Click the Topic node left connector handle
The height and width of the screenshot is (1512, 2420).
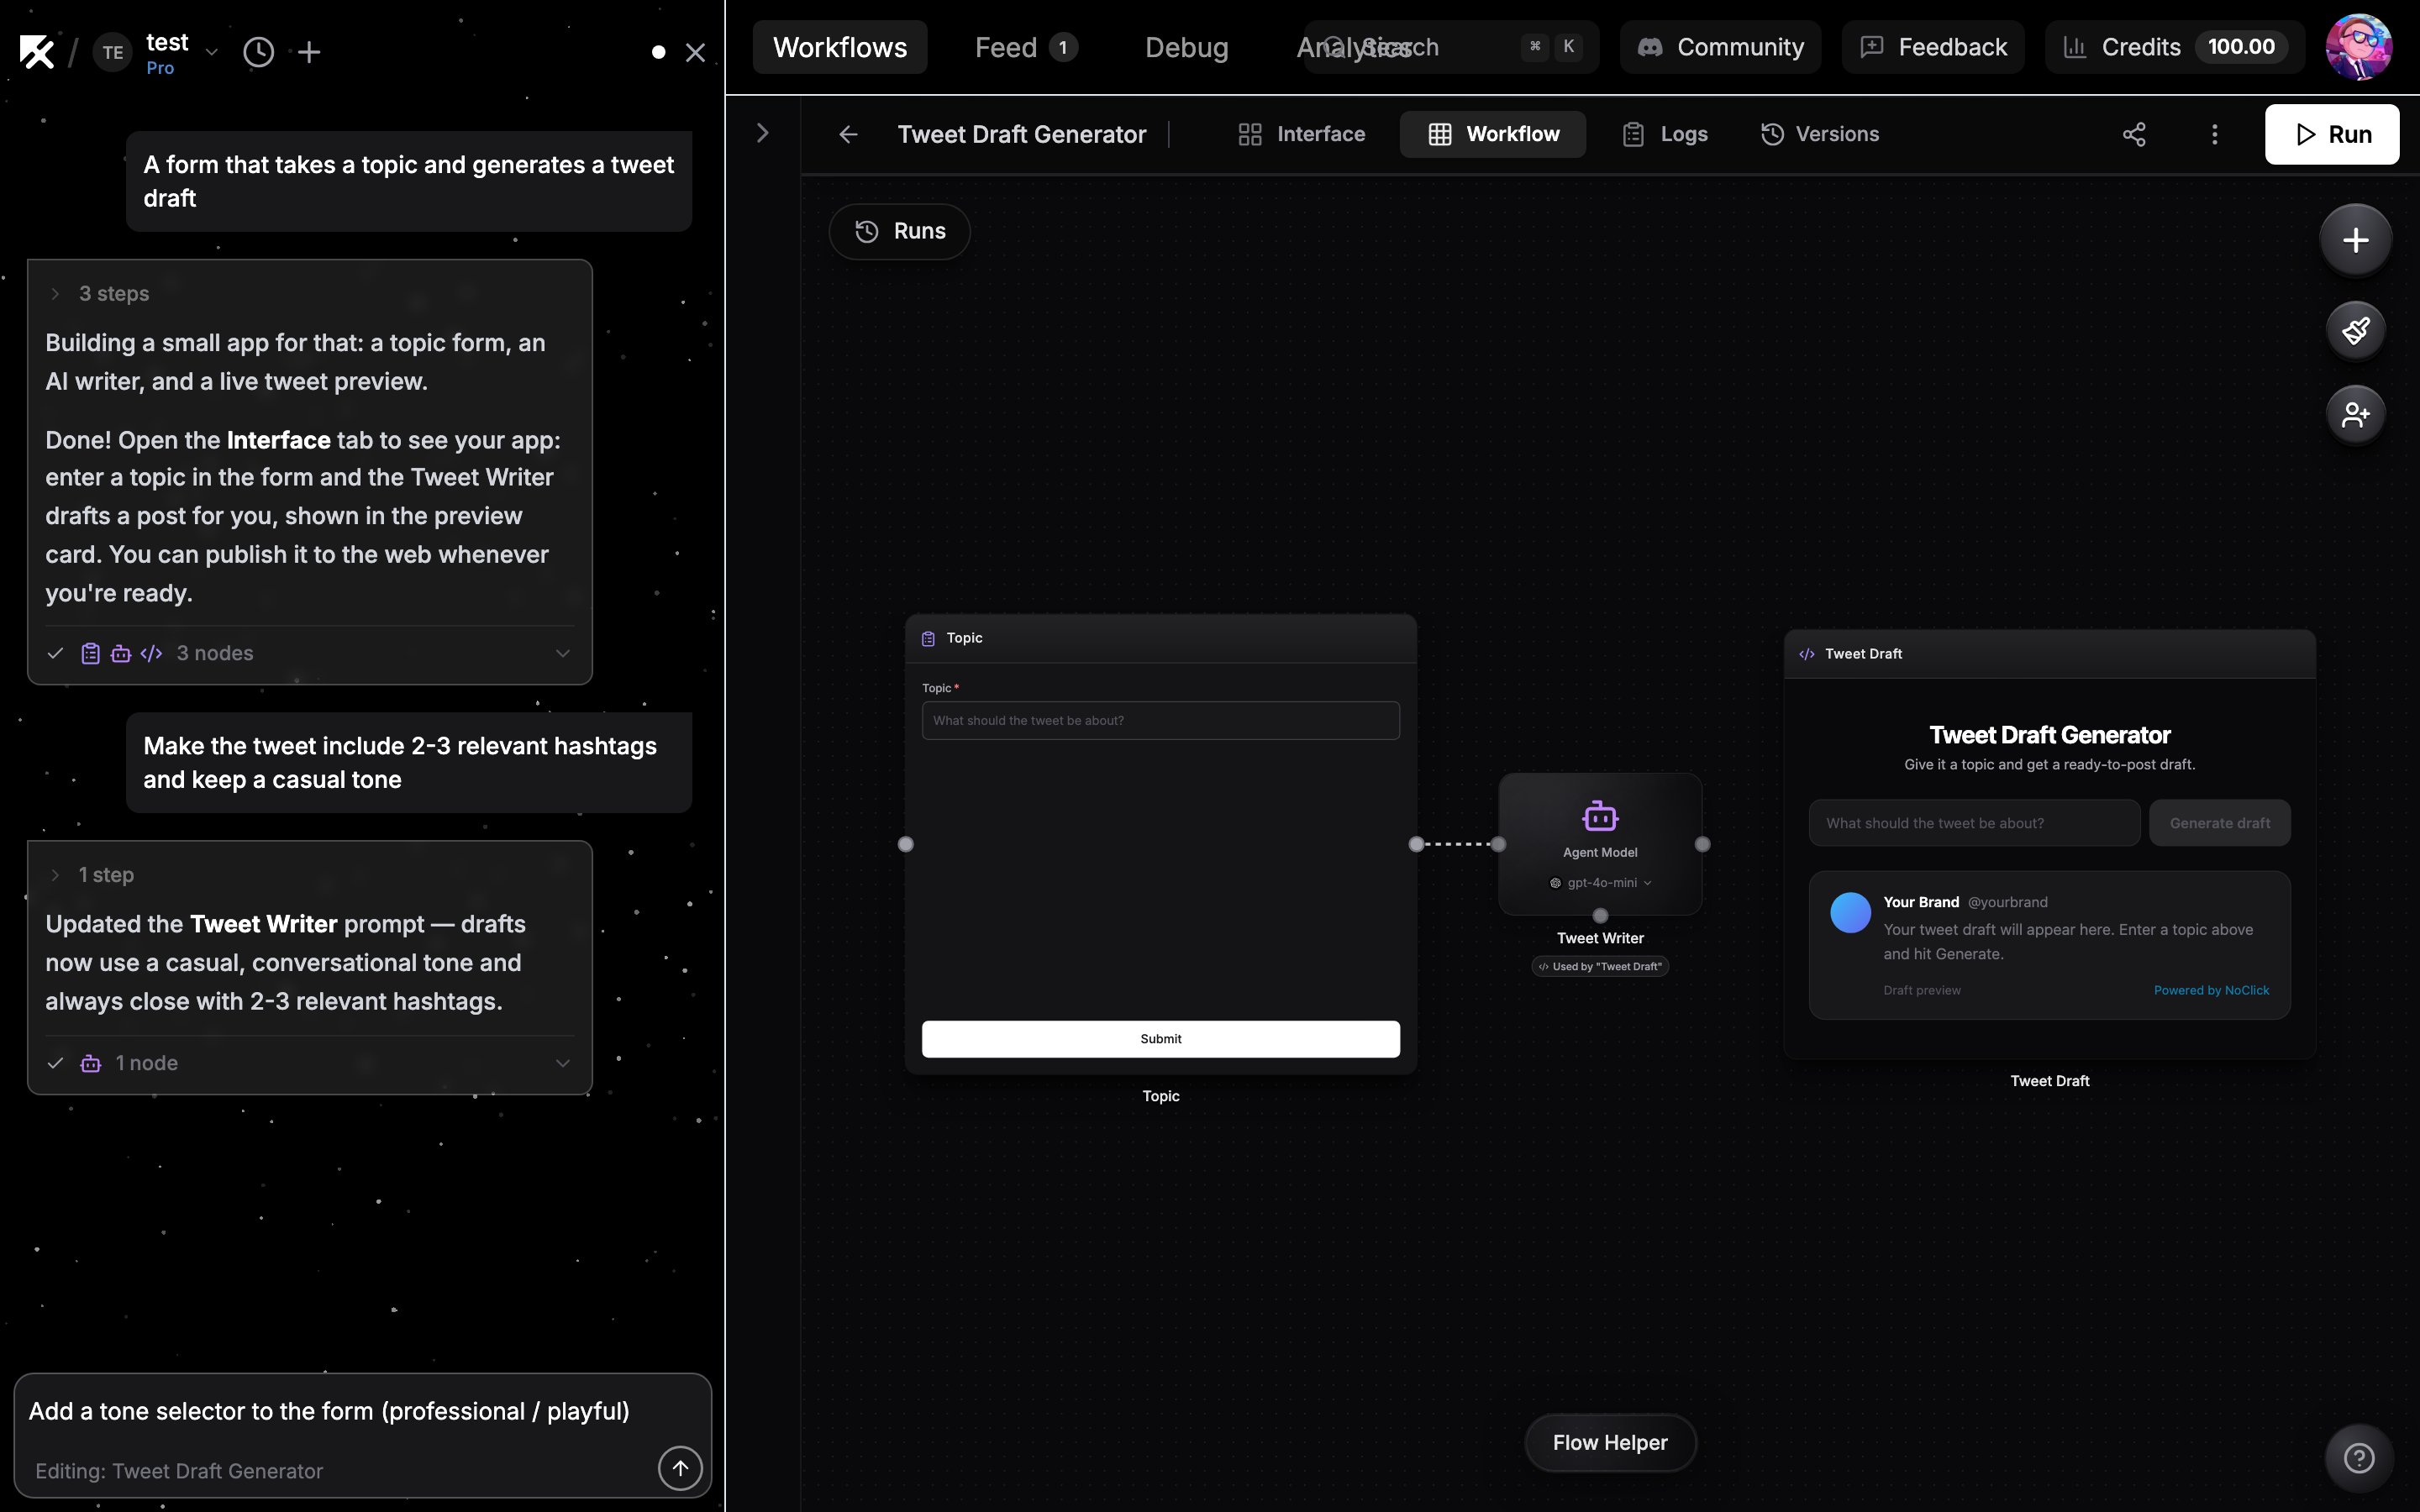coord(905,844)
